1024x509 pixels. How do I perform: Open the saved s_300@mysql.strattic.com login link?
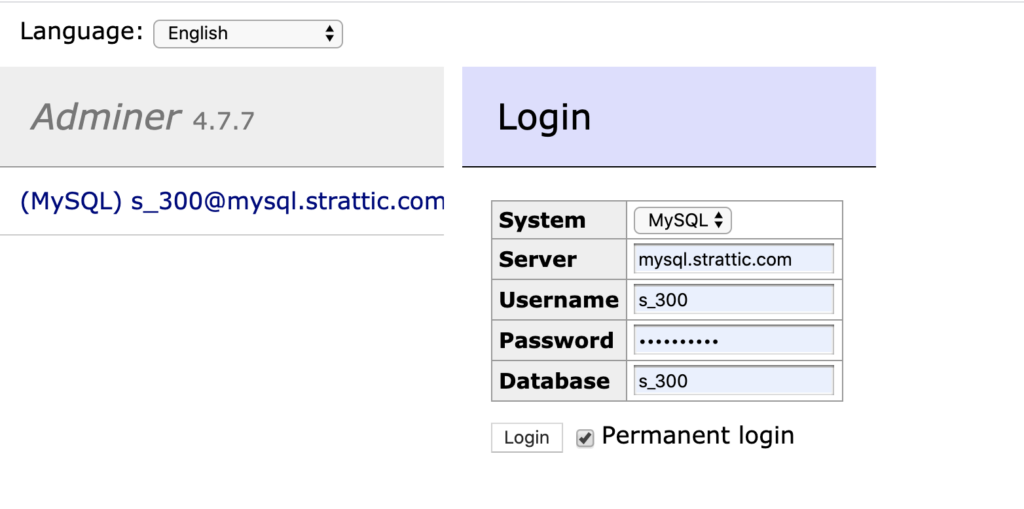pos(232,201)
